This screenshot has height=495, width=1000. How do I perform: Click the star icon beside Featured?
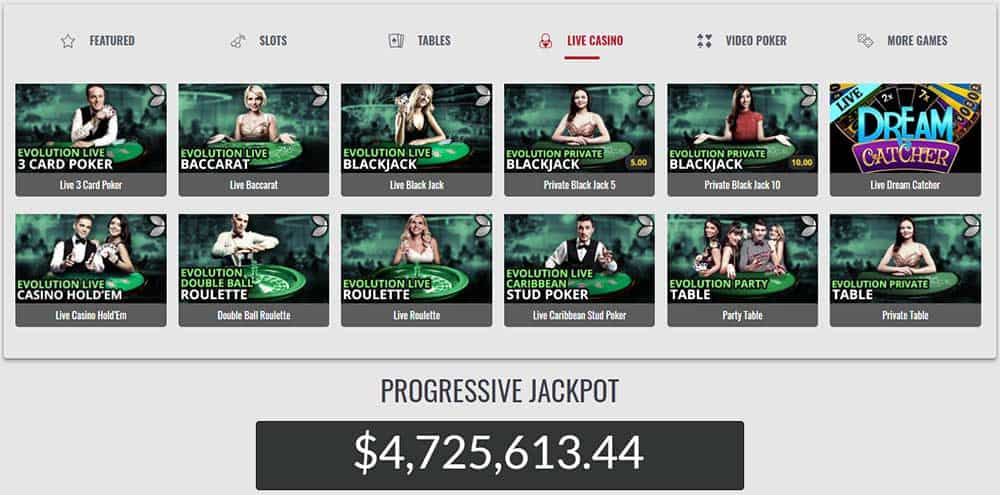68,41
